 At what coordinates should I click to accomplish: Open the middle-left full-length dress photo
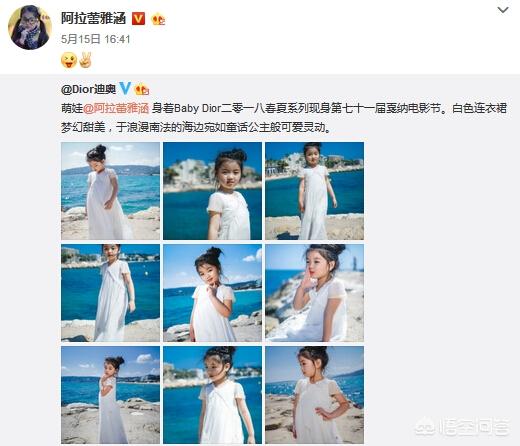click(110, 293)
